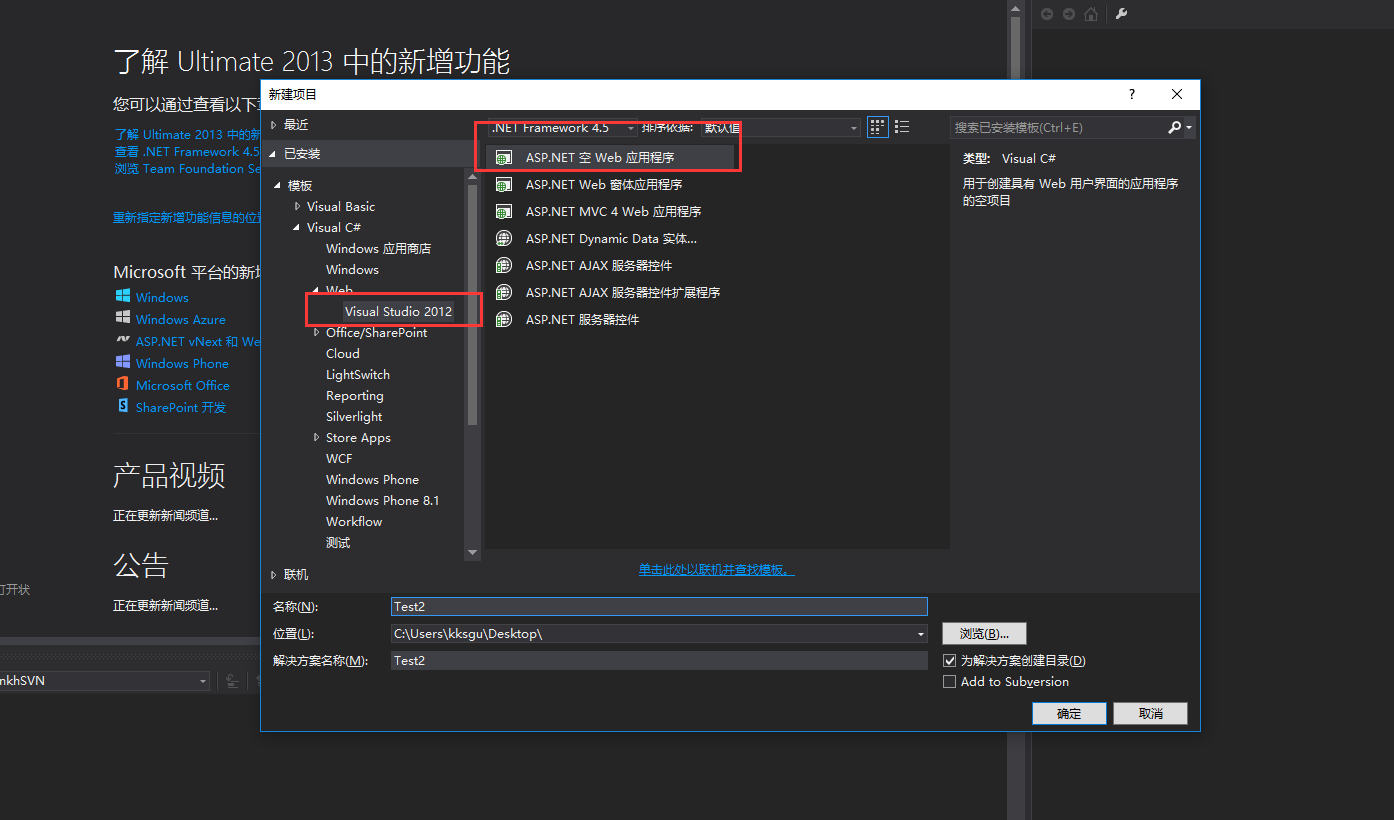Click the ASP.NET 空 Web 应用程序 template icon
This screenshot has width=1394, height=820.
[505, 158]
